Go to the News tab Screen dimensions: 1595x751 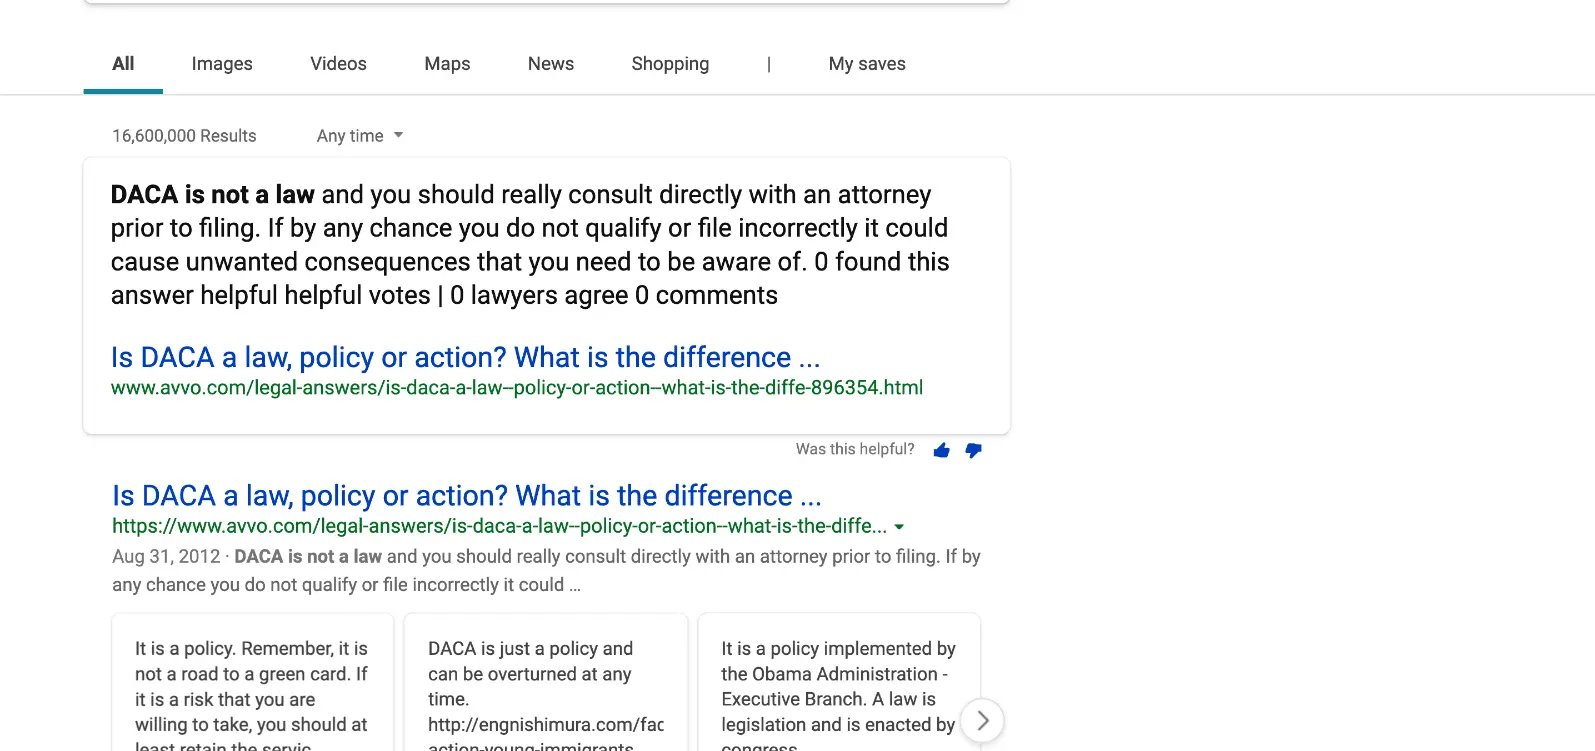(x=551, y=64)
